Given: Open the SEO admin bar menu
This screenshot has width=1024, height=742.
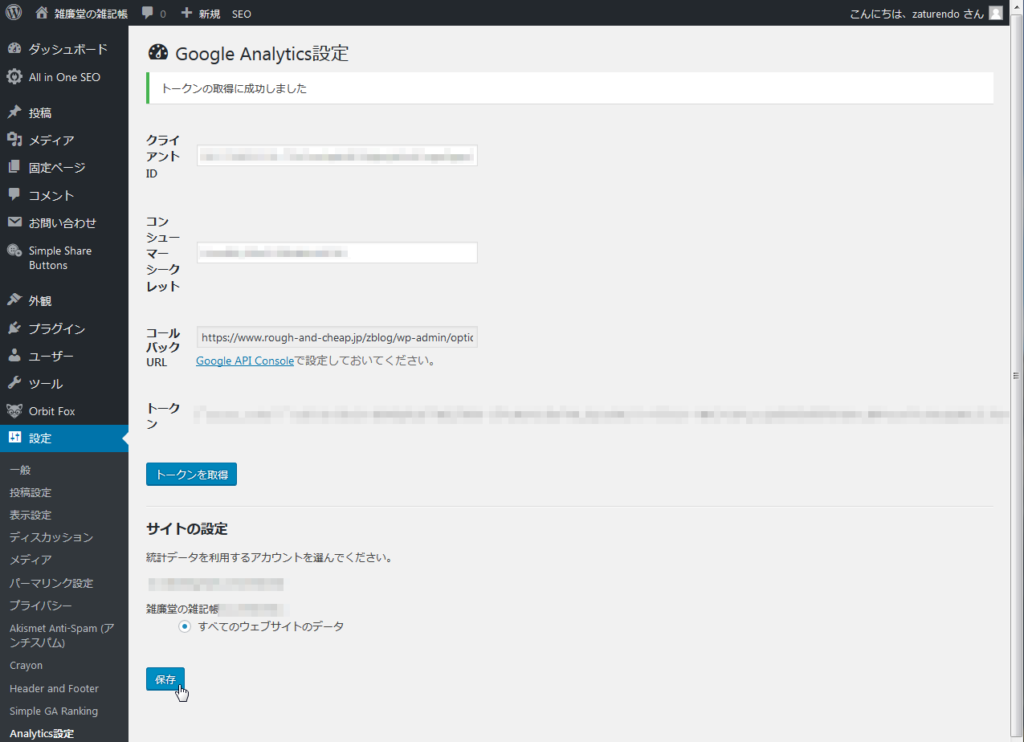Looking at the screenshot, I should pyautogui.click(x=242, y=13).
